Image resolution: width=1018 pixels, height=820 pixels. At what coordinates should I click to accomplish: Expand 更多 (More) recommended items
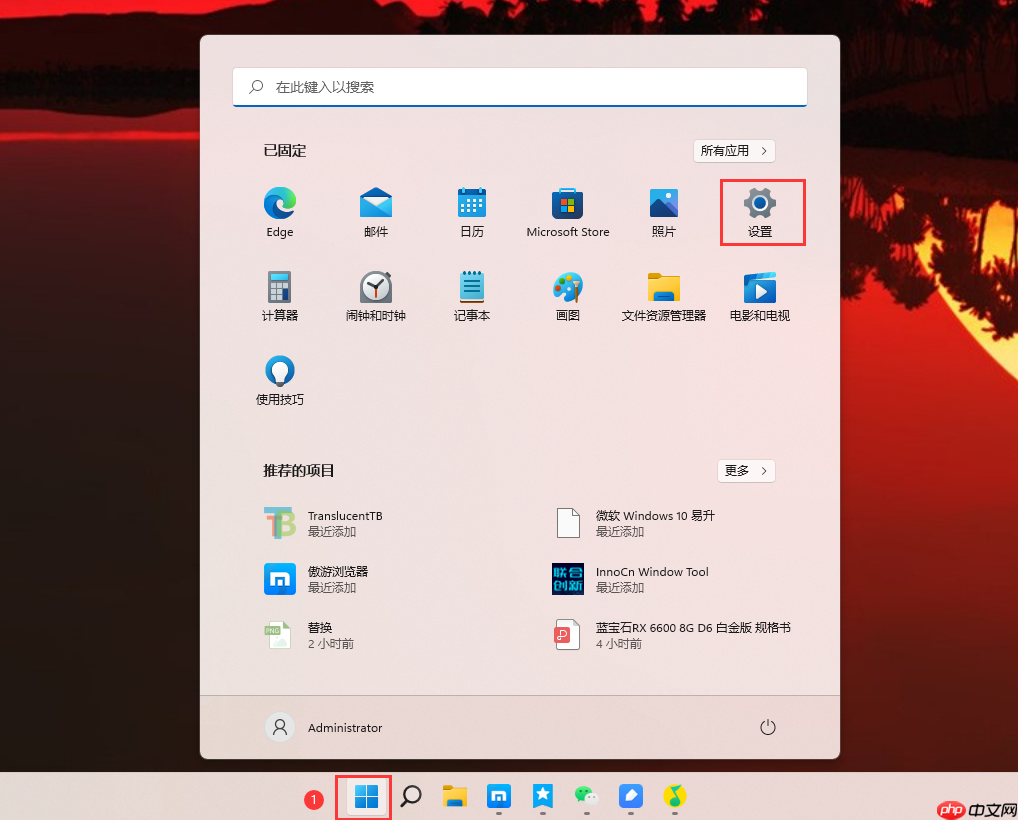[746, 470]
